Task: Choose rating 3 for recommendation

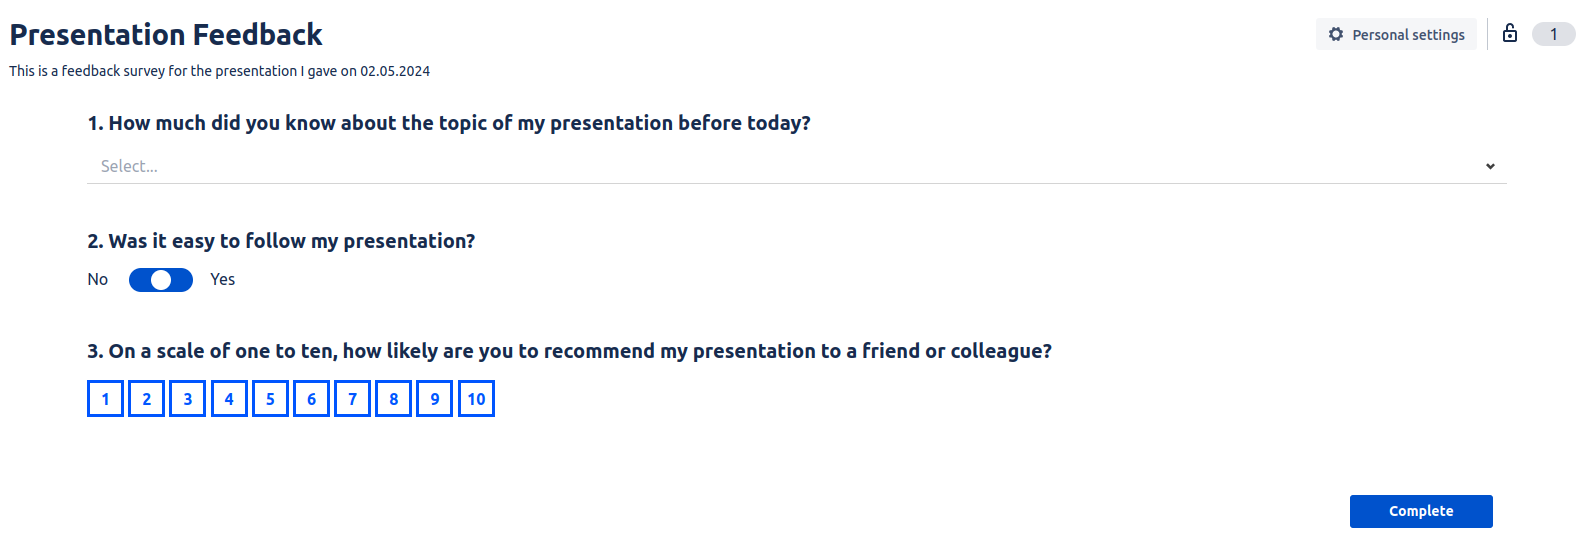Action: click(188, 399)
